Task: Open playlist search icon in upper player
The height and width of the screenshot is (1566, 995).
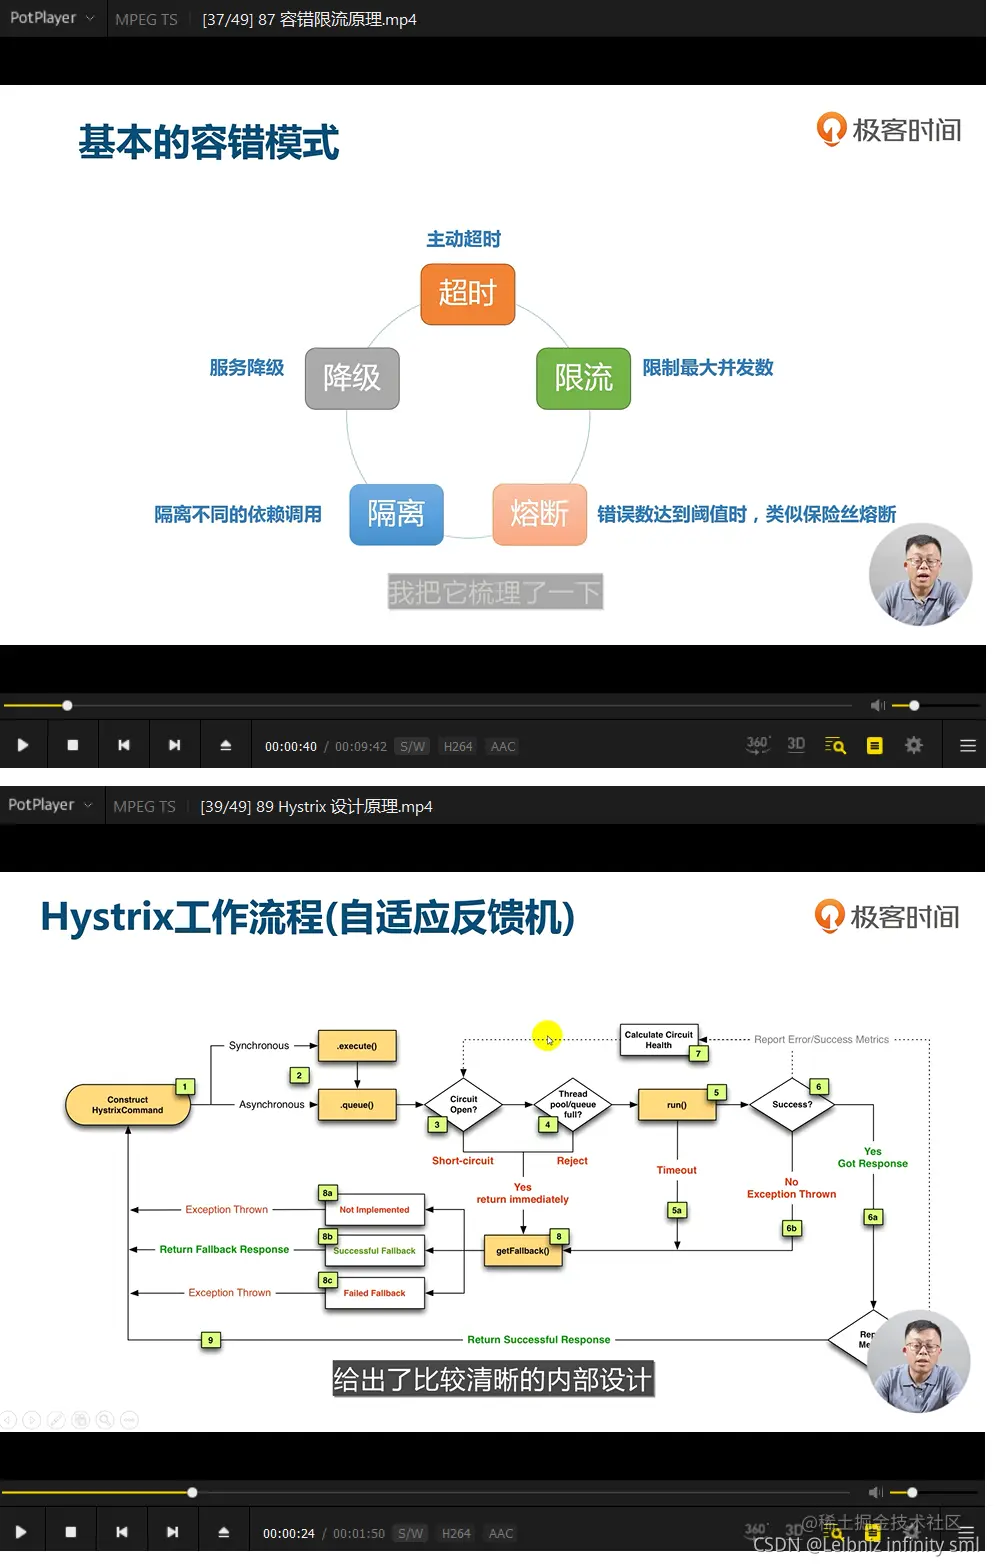Action: pyautogui.click(x=835, y=745)
